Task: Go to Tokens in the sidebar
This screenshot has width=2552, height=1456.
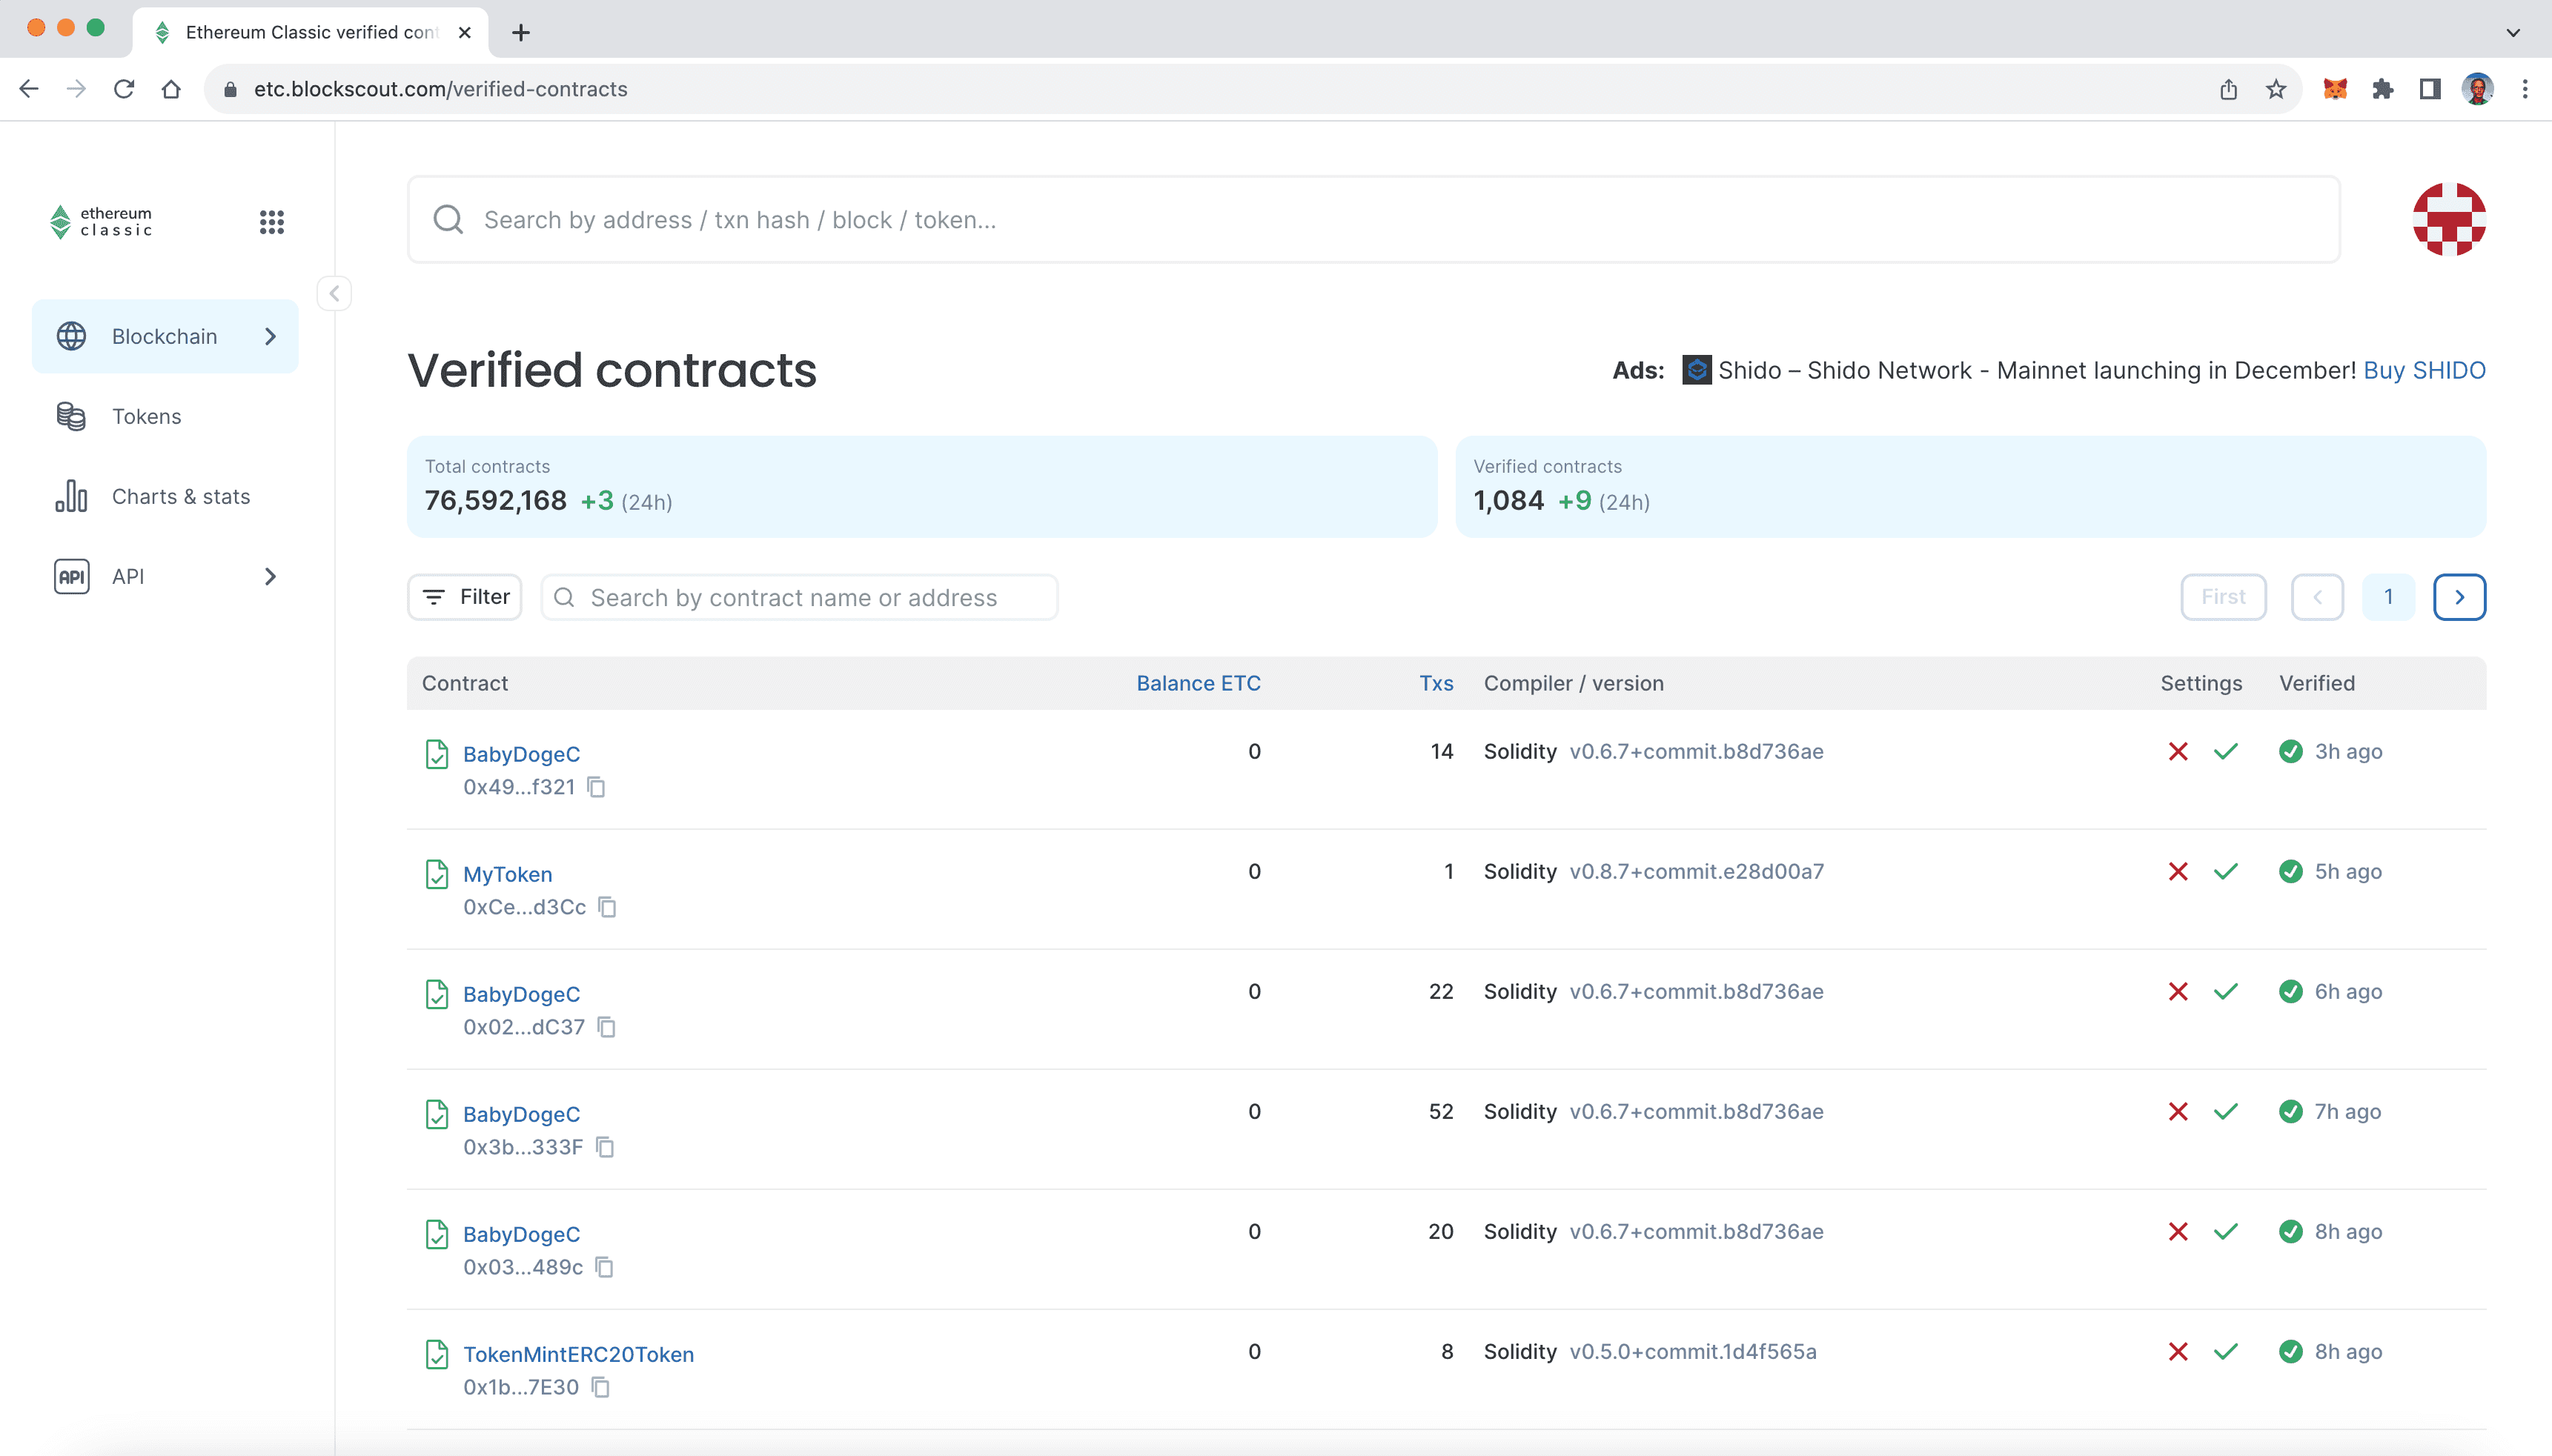Action: tap(146, 416)
